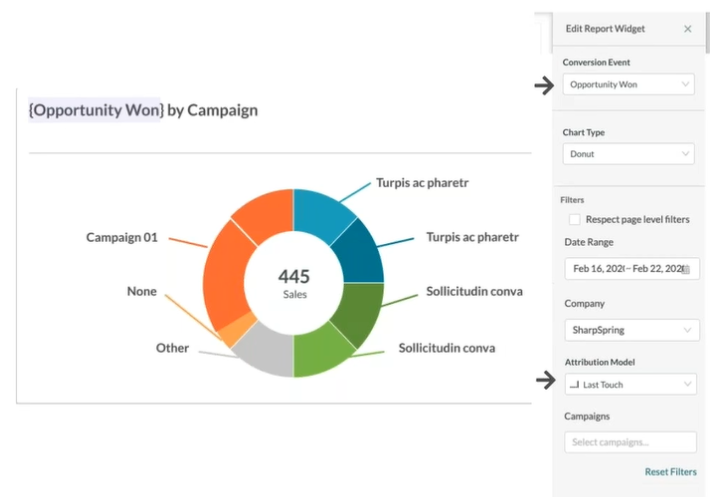The height and width of the screenshot is (497, 710).
Task: Open the Company dropdown showing SharpSpring
Action: pyautogui.click(x=629, y=330)
